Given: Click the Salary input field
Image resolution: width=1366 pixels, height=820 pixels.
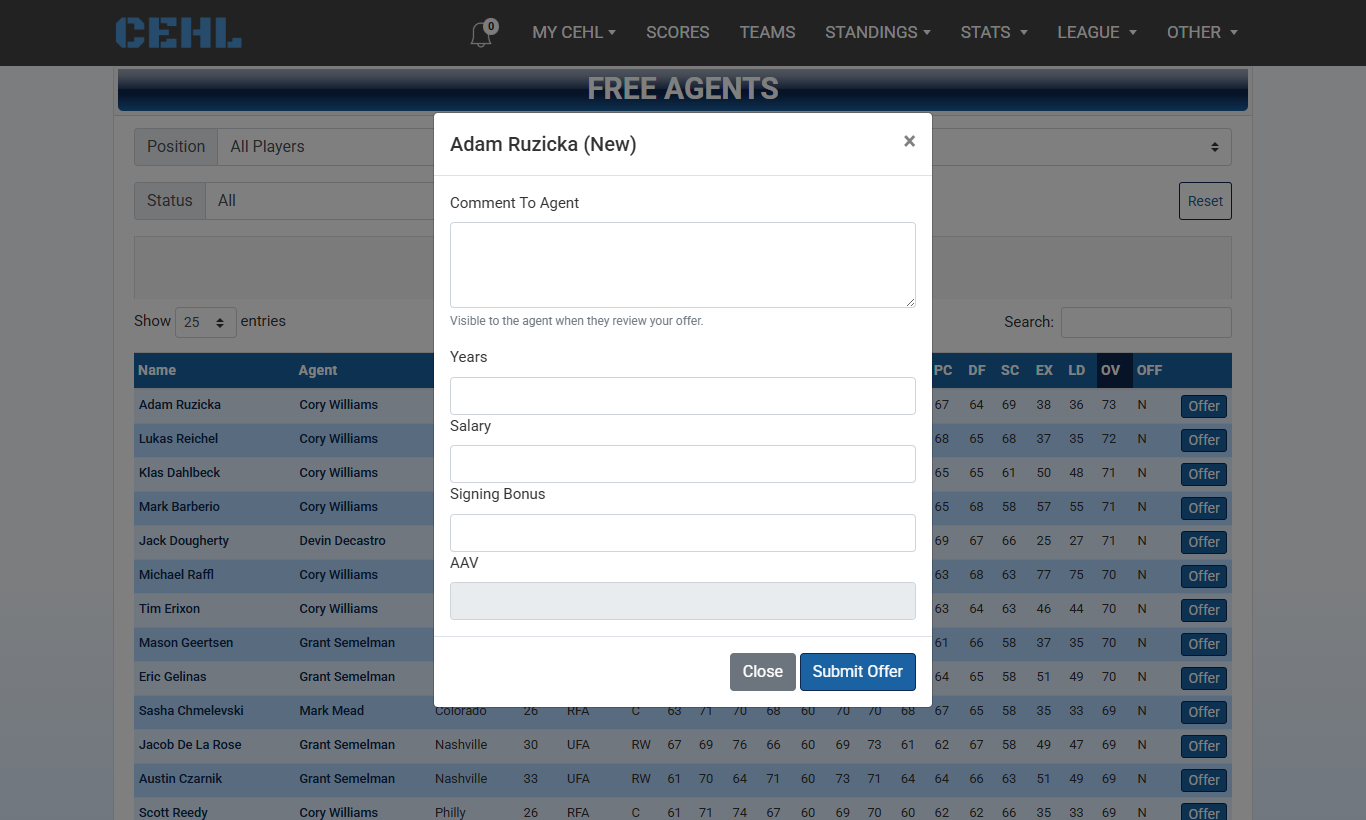Looking at the screenshot, I should pyautogui.click(x=683, y=464).
